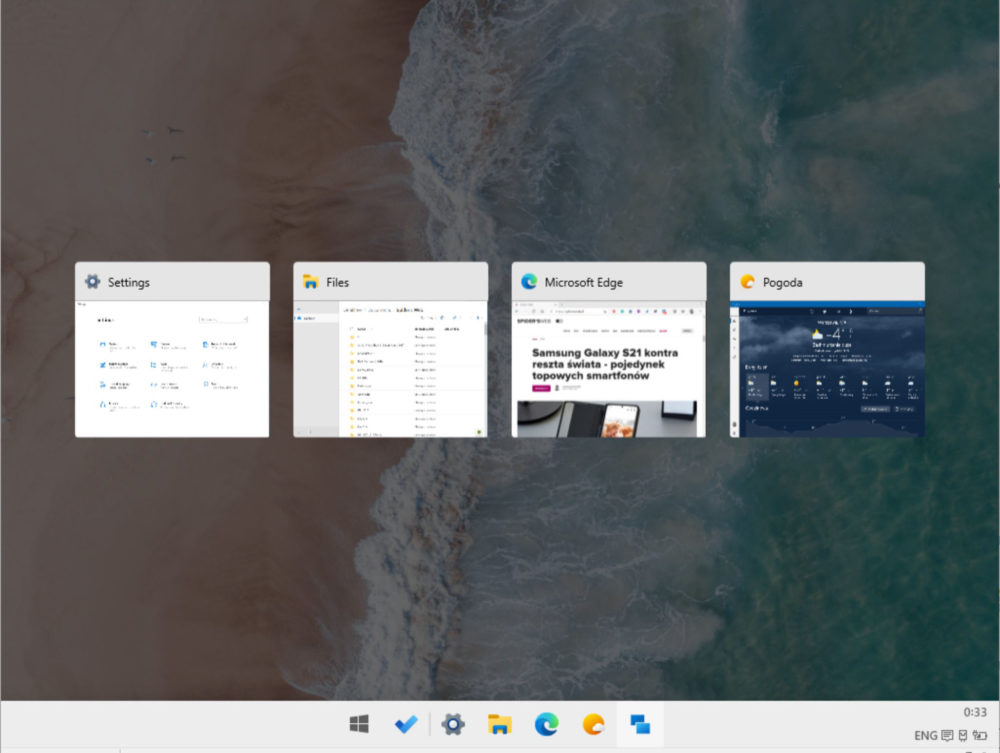Open the weather app icon in the taskbar
The height and width of the screenshot is (753, 1000).
pos(594,724)
